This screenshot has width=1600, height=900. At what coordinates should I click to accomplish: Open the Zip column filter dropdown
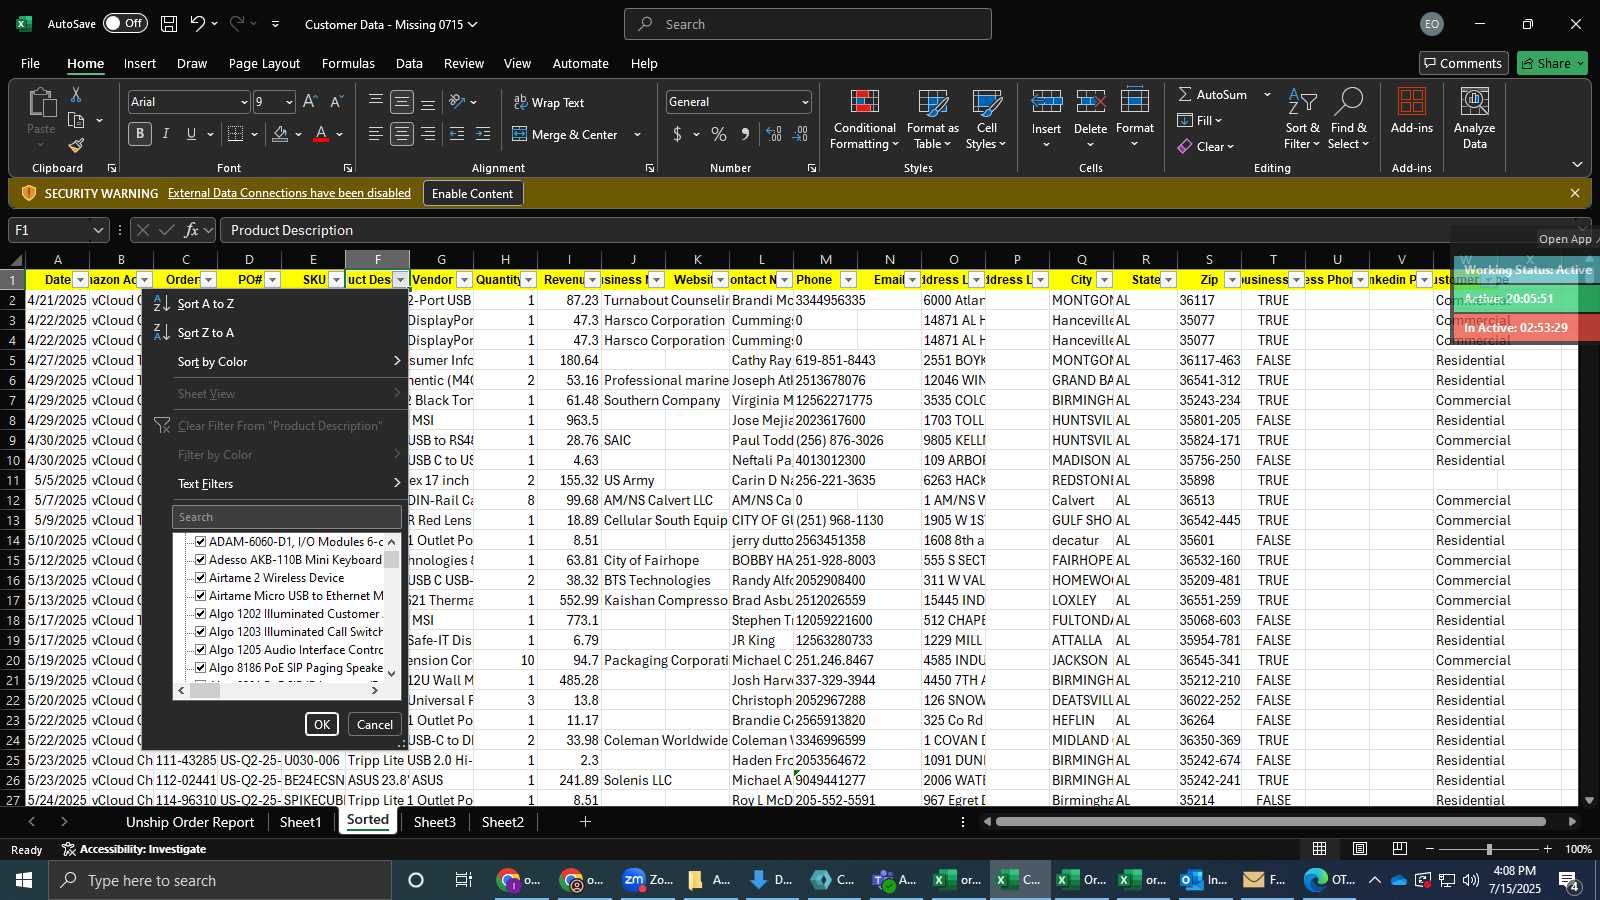tap(1232, 280)
